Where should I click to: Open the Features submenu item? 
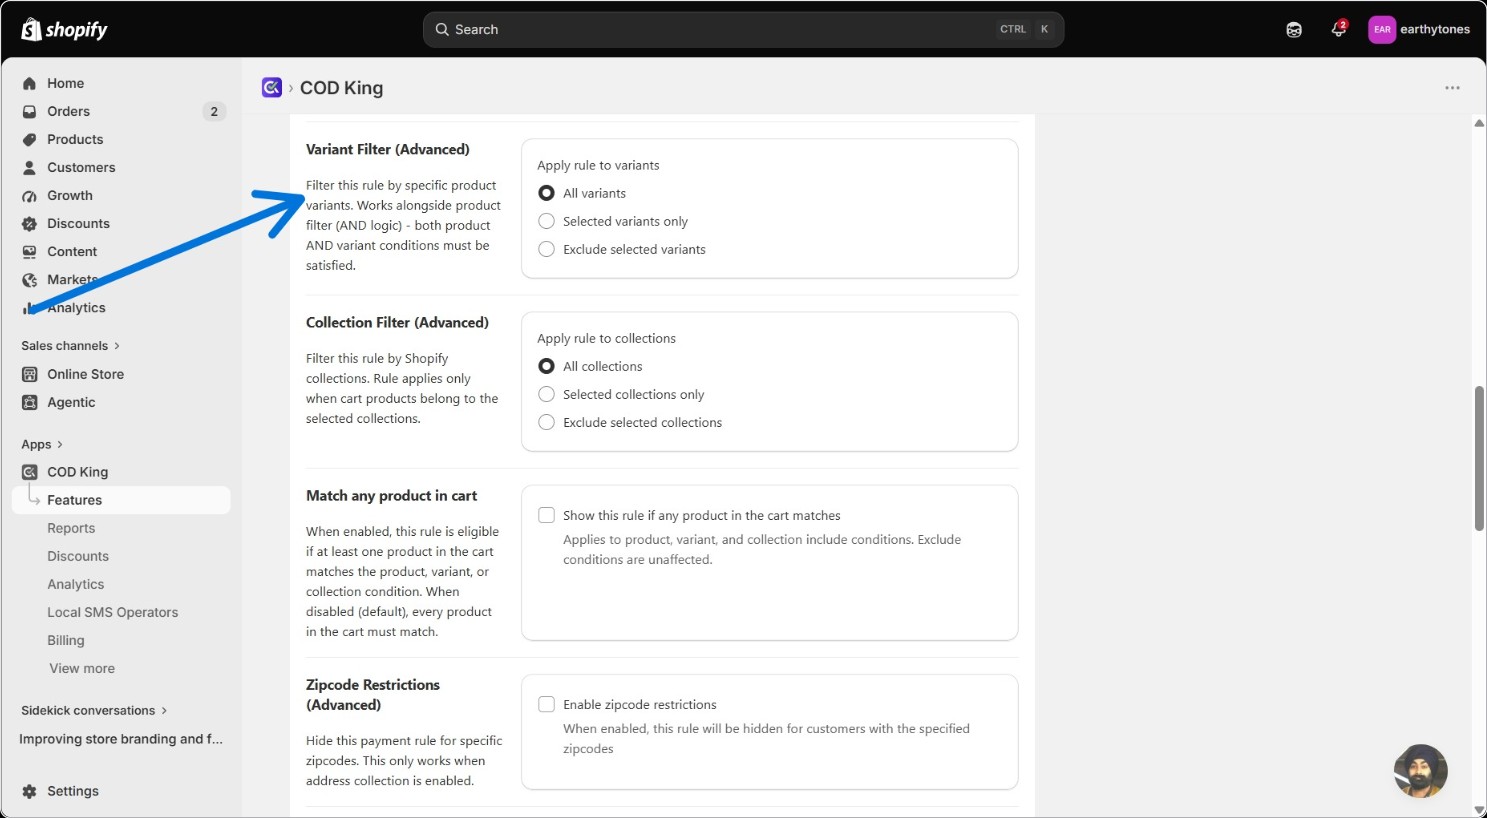click(x=122, y=500)
